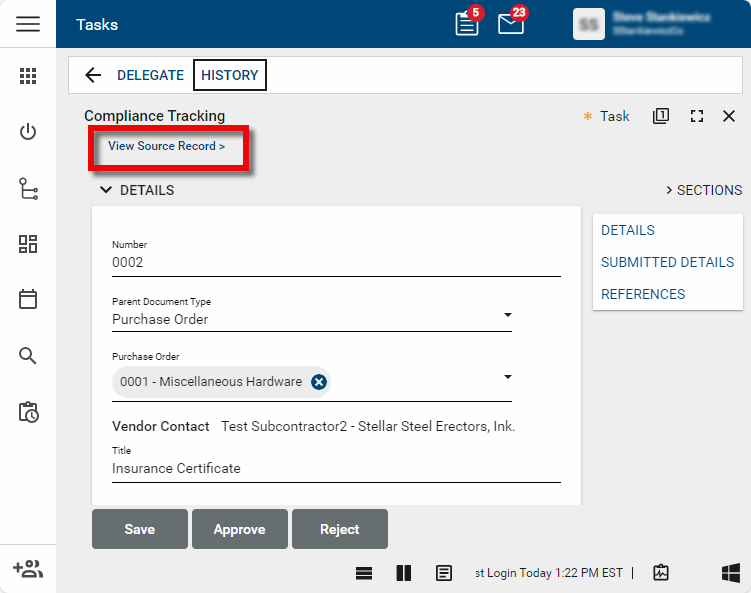Image resolution: width=751 pixels, height=593 pixels.
Task: Click the Title input field
Action: pos(335,468)
